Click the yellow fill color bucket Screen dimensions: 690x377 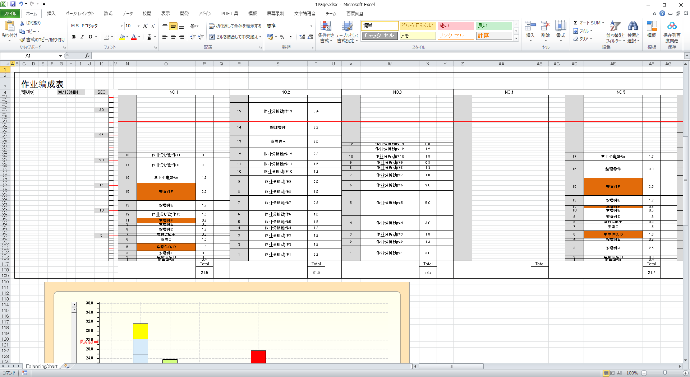point(122,37)
